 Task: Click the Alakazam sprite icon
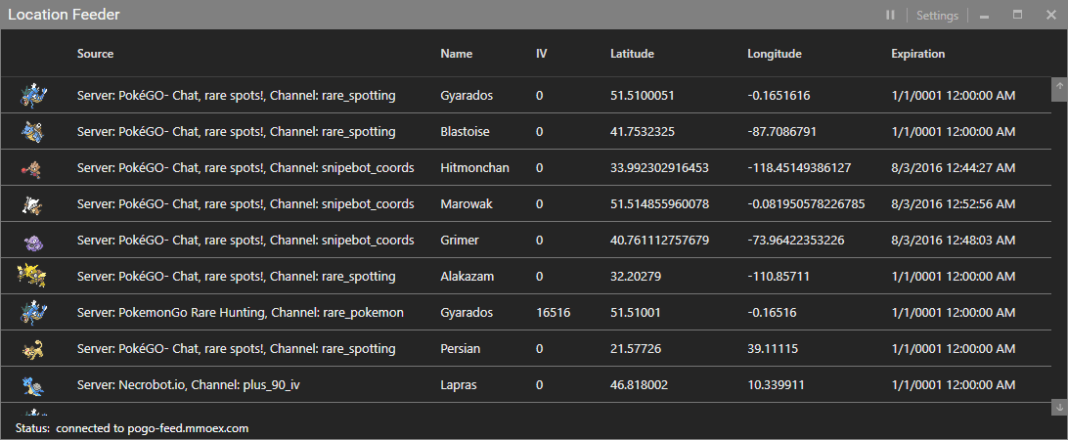pyautogui.click(x=32, y=276)
